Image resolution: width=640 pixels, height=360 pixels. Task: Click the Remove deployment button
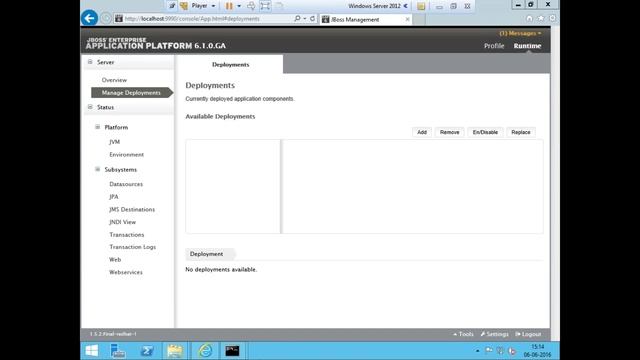click(x=449, y=132)
